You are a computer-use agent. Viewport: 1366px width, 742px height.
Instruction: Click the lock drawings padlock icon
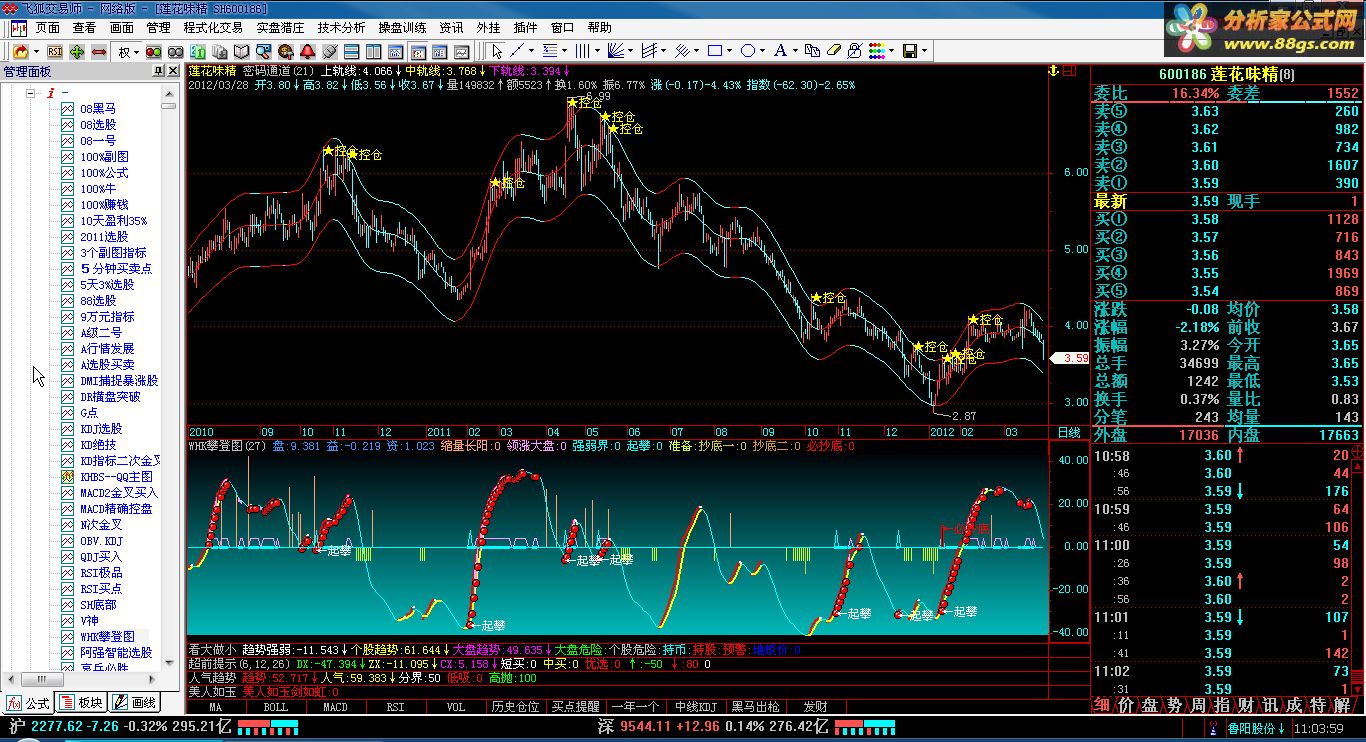click(855, 51)
